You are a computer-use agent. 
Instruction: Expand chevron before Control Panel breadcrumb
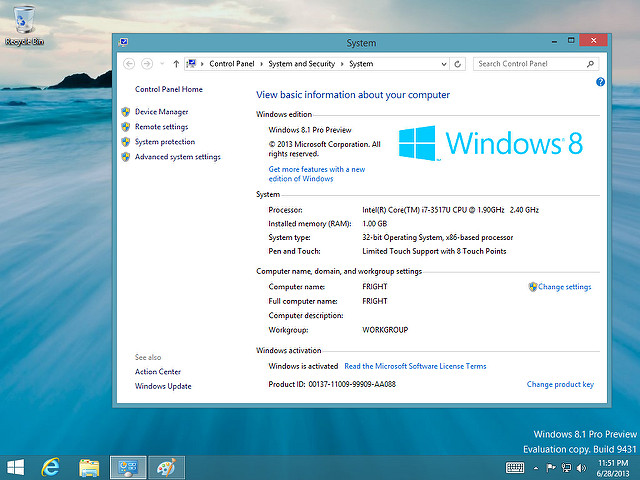coord(202,64)
